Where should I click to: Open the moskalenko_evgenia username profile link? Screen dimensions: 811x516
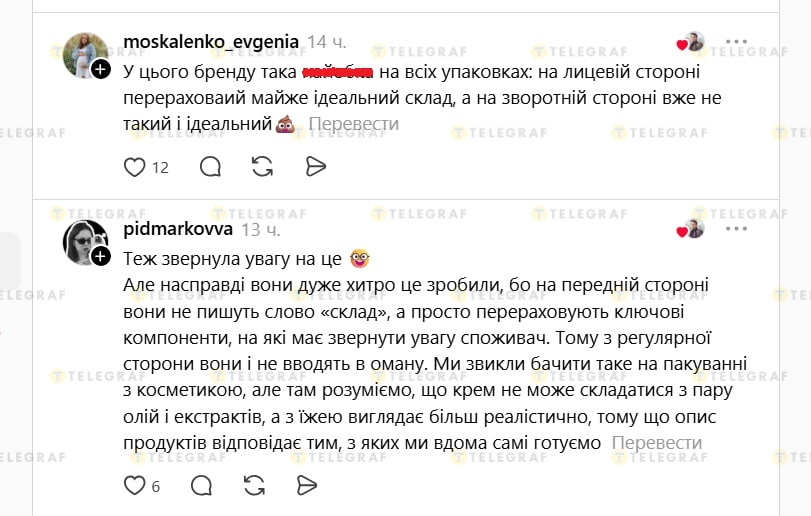[x=211, y=41]
